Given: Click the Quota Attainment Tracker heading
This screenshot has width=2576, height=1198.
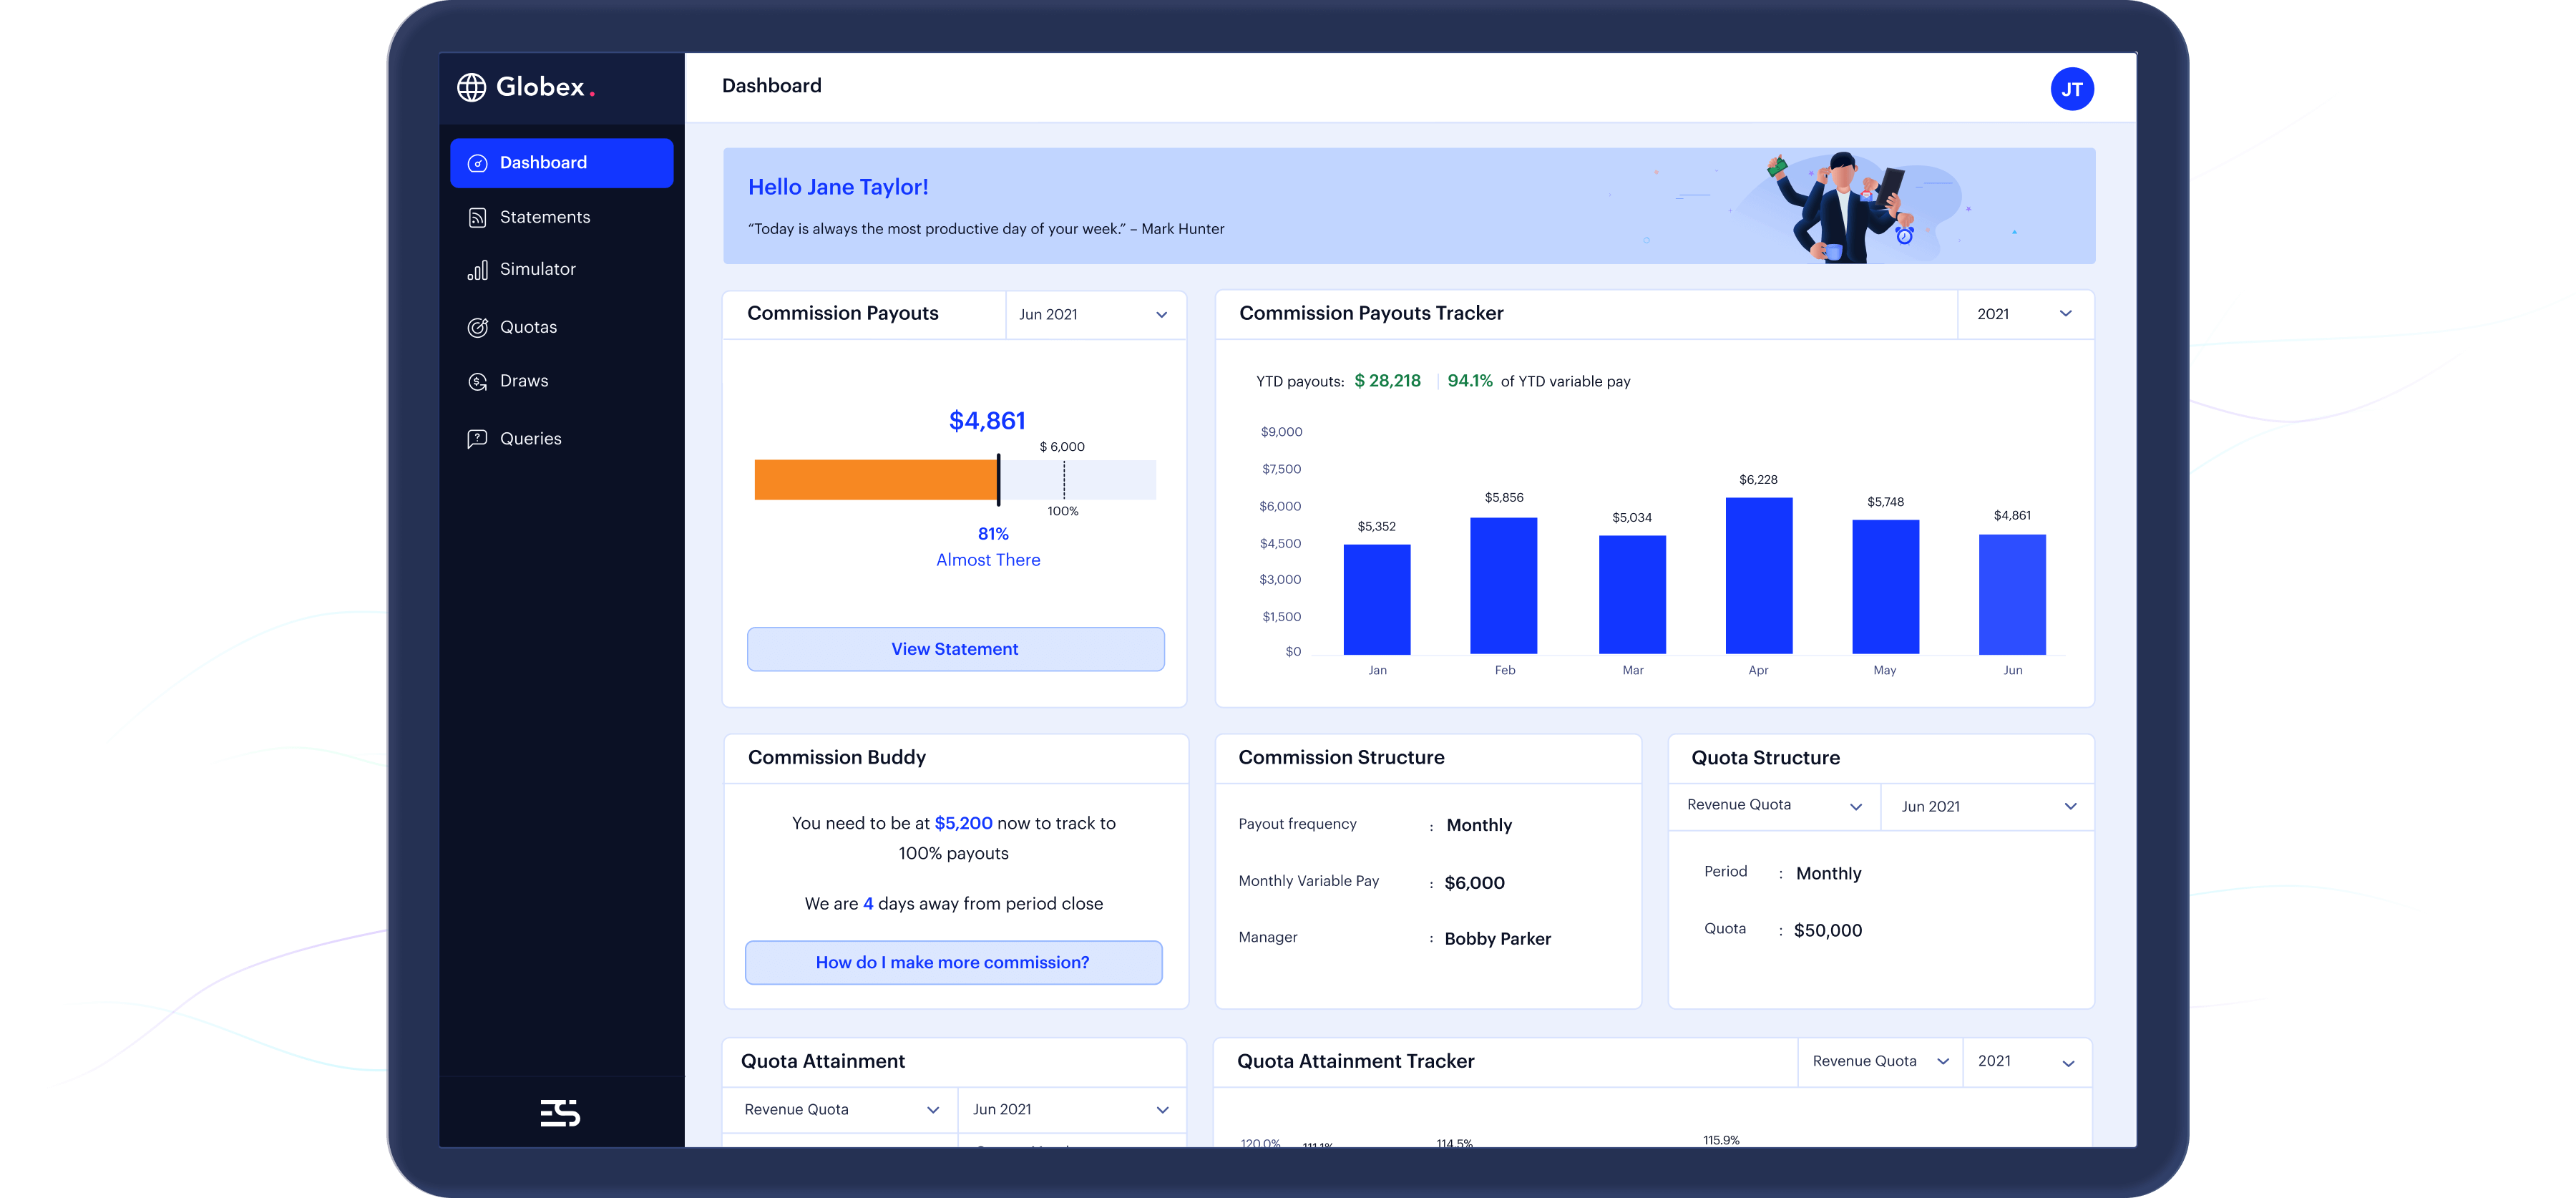Looking at the screenshot, I should tap(1355, 1062).
